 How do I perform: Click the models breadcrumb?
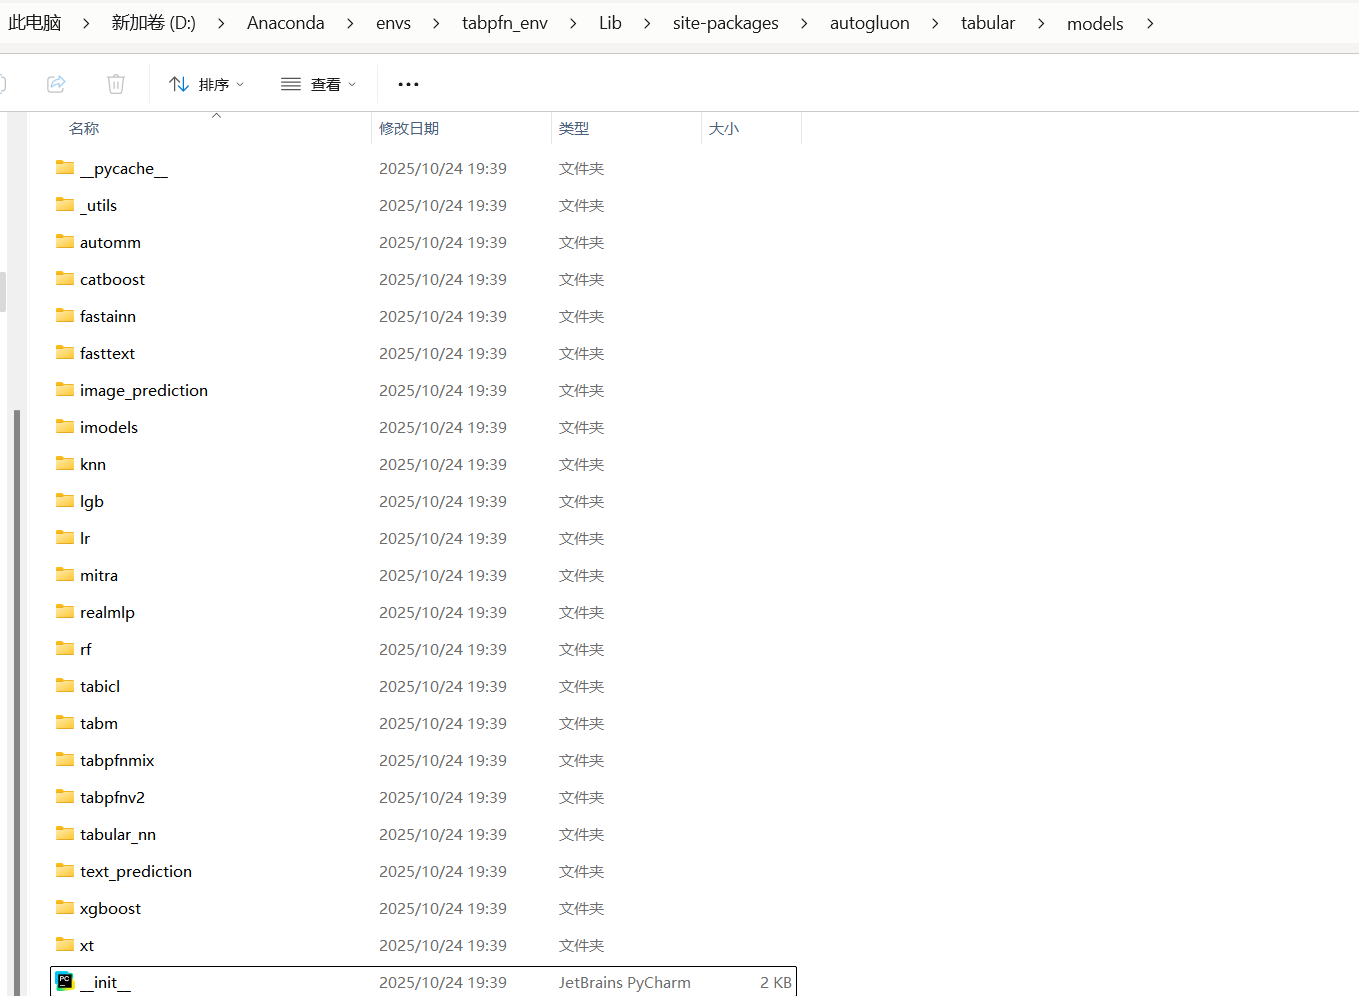tap(1095, 23)
